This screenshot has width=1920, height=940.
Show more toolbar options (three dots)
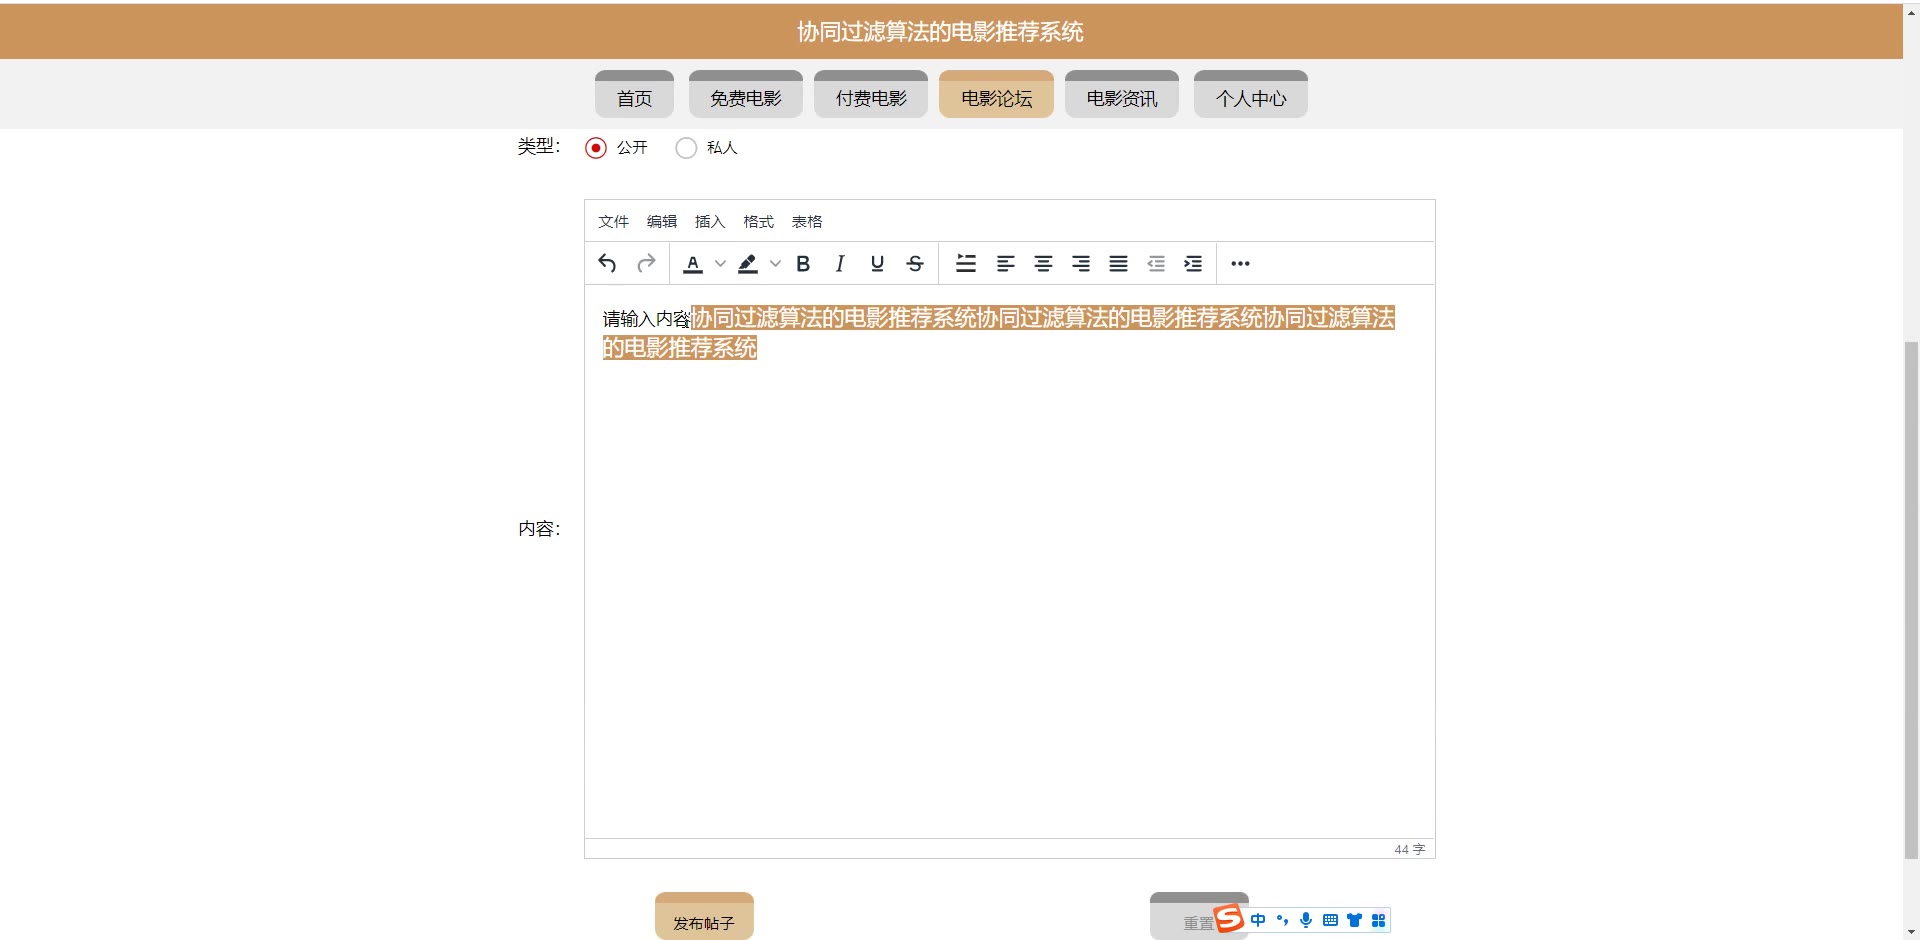click(x=1240, y=263)
